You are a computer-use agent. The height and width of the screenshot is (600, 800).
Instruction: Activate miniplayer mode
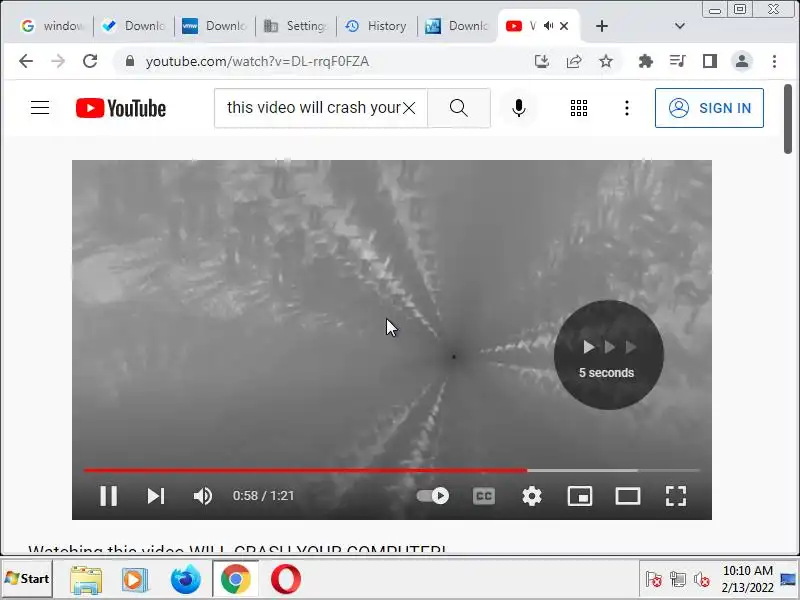tap(580, 496)
